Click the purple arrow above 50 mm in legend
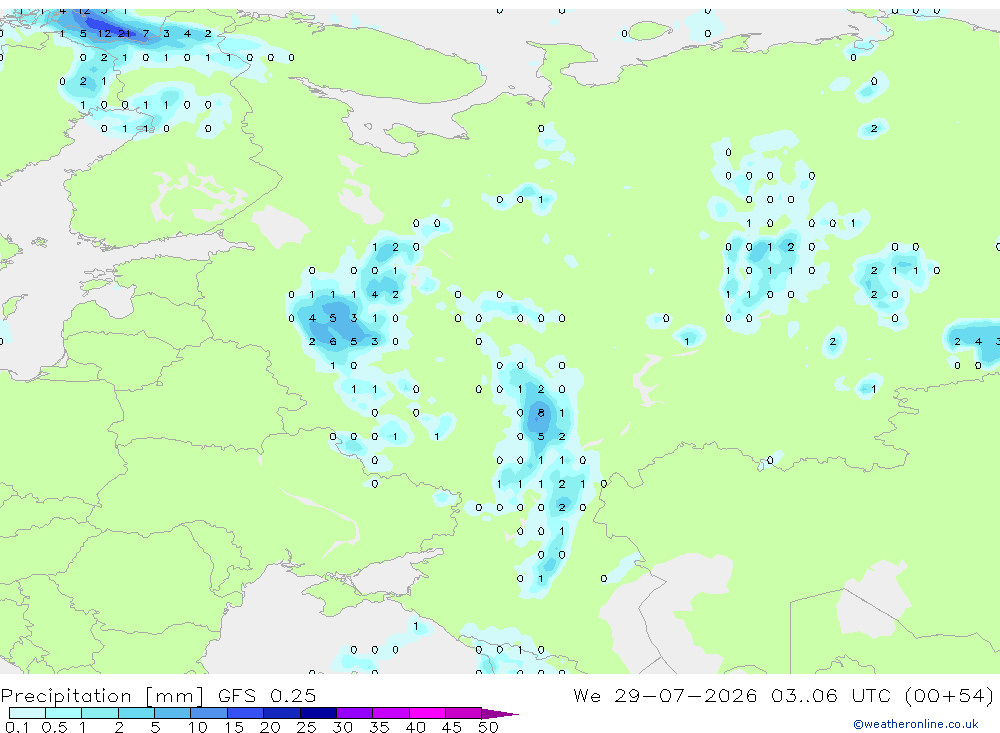The width and height of the screenshot is (1000, 733). tap(500, 714)
